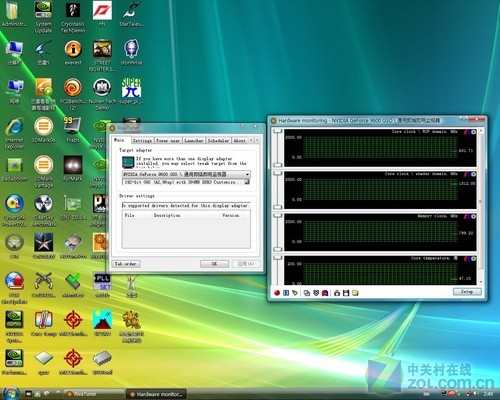Launch the everest desktop icon

73,53
